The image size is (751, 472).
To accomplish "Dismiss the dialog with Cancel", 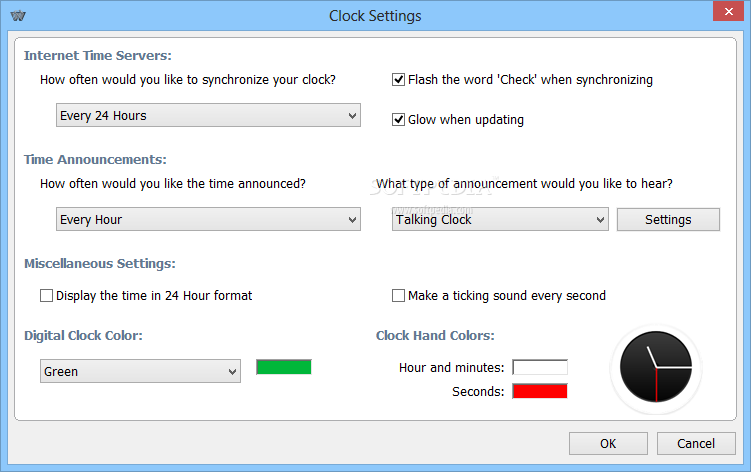I will [696, 444].
